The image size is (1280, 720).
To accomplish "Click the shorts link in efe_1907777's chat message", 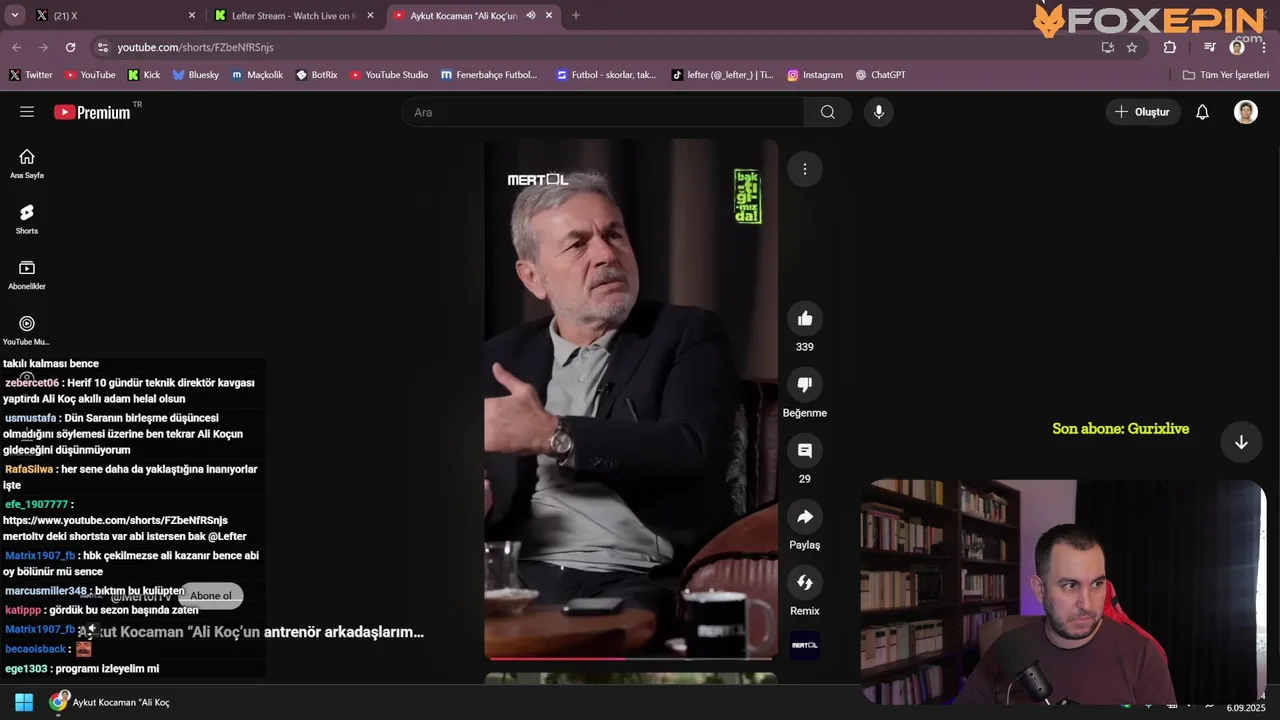I will pyautogui.click(x=115, y=520).
